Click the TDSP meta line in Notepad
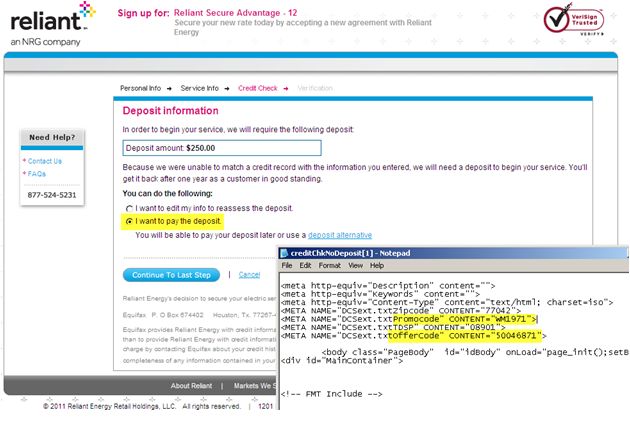 (x=393, y=327)
